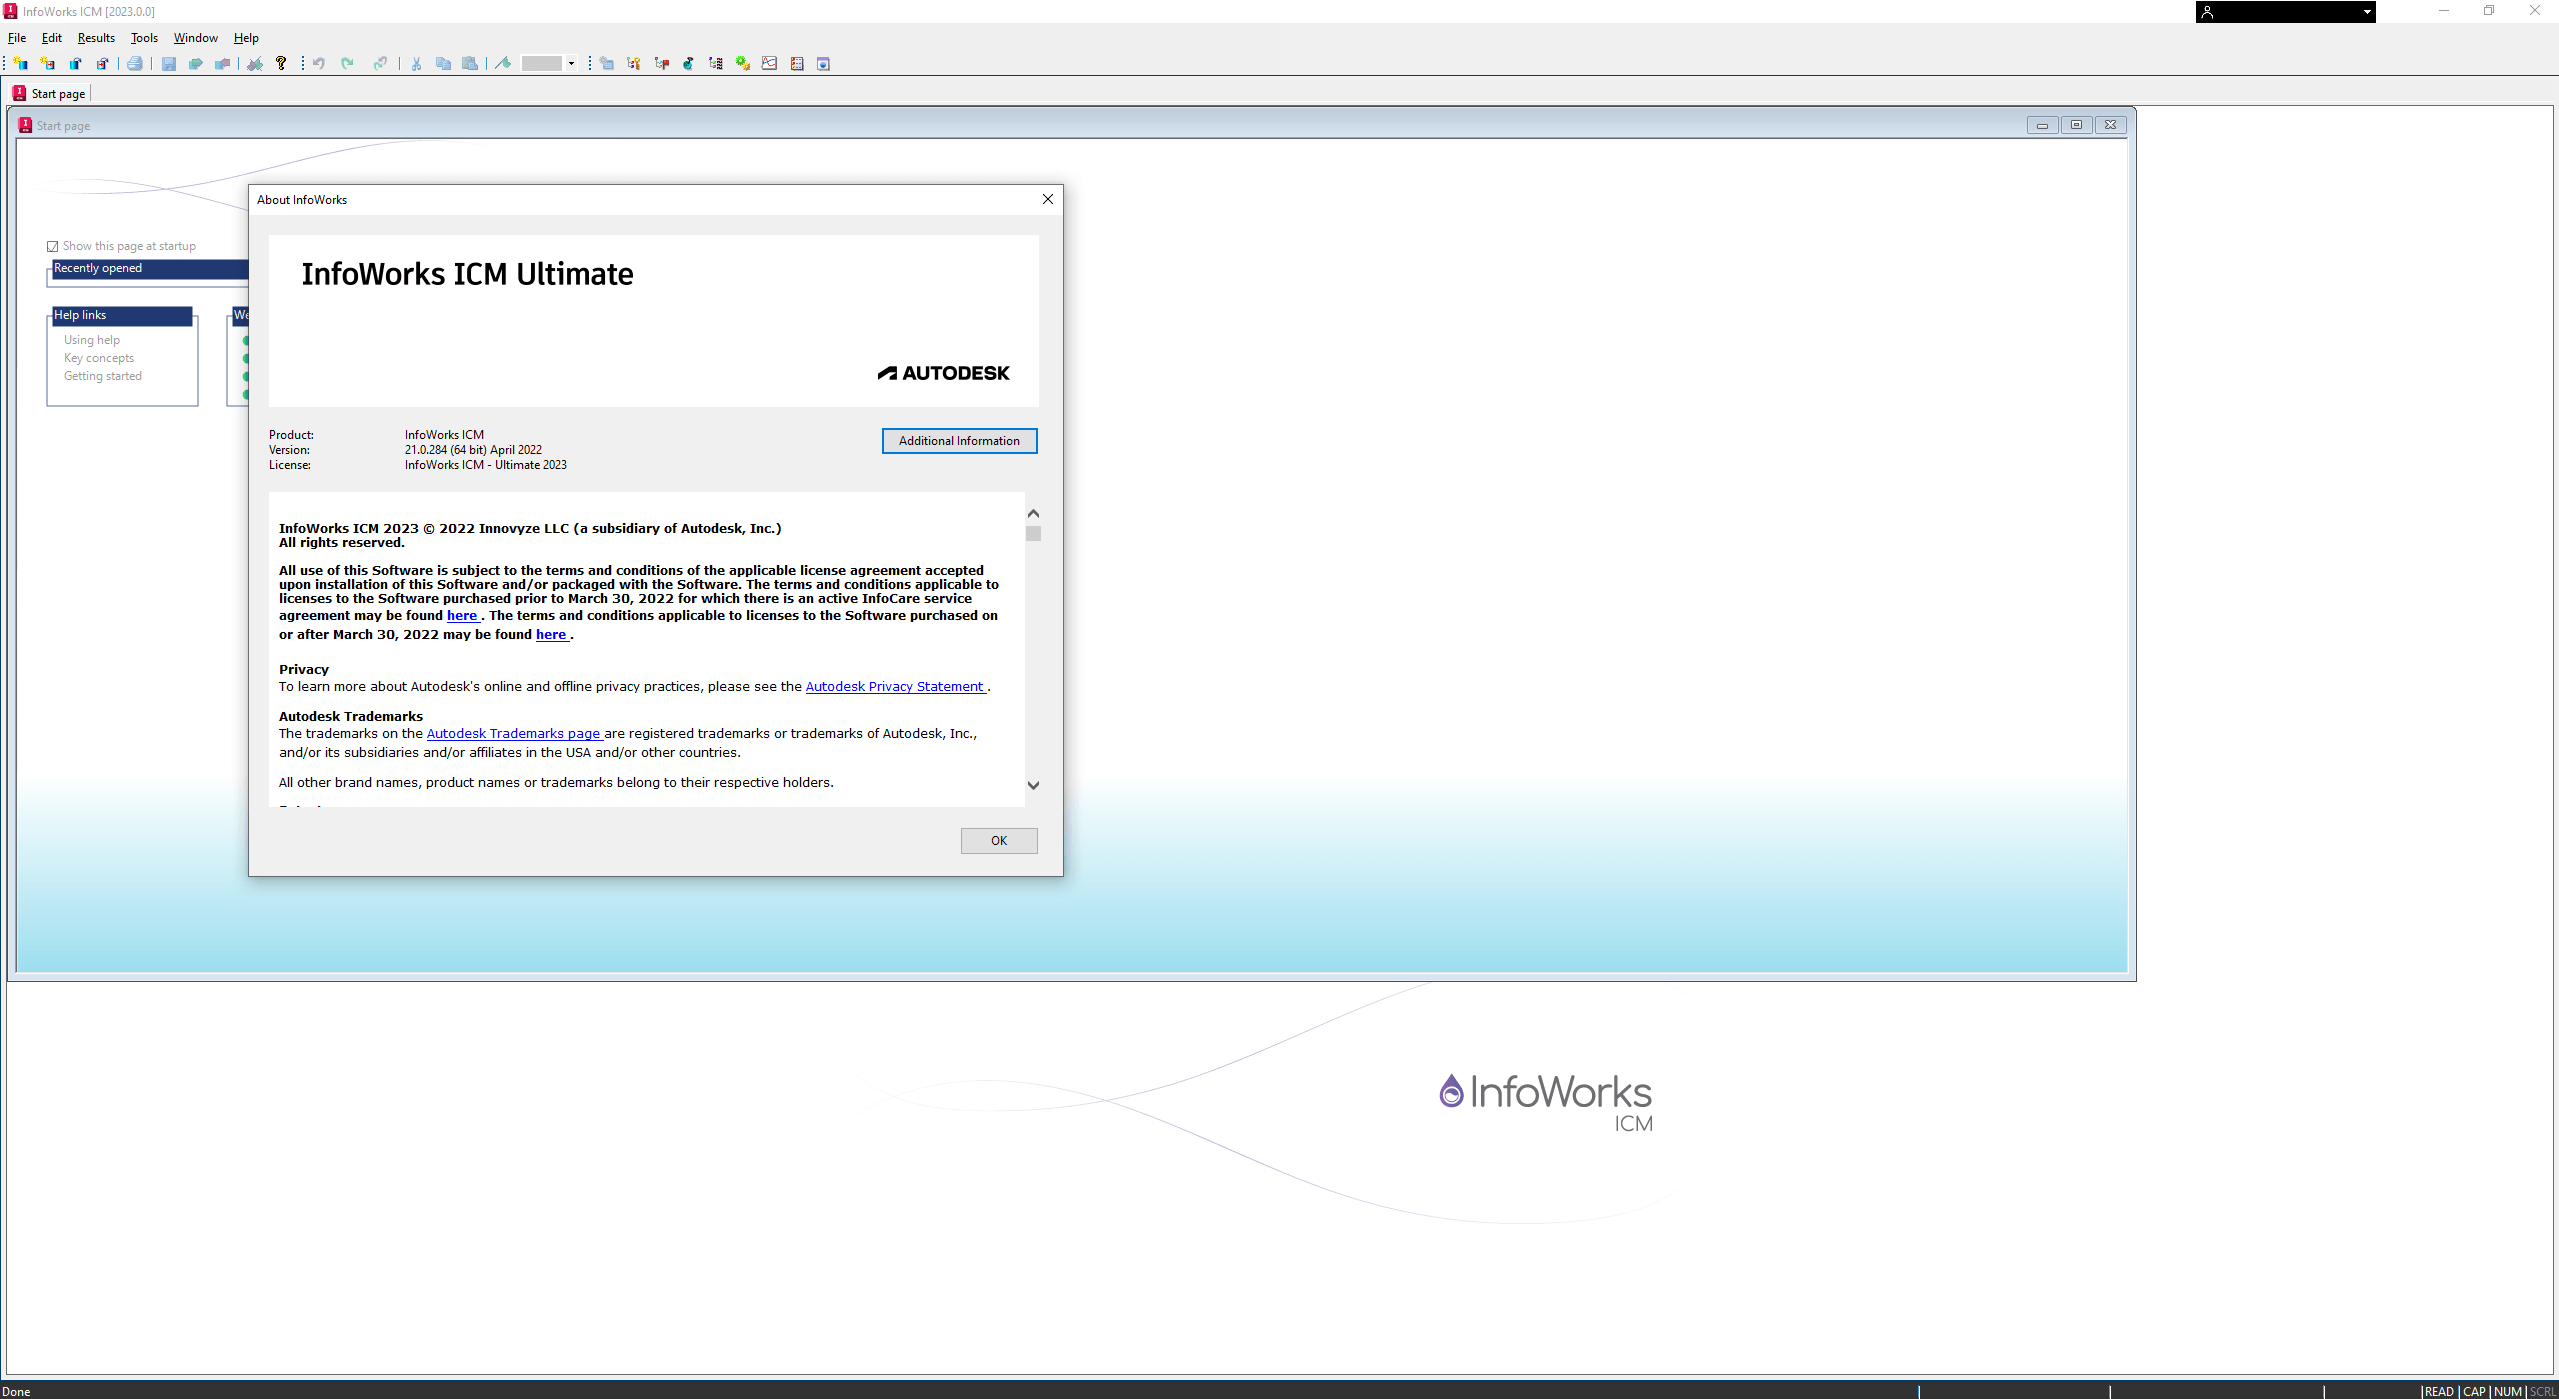
Task: Click the double-arrow refresh icon
Action: (380, 63)
